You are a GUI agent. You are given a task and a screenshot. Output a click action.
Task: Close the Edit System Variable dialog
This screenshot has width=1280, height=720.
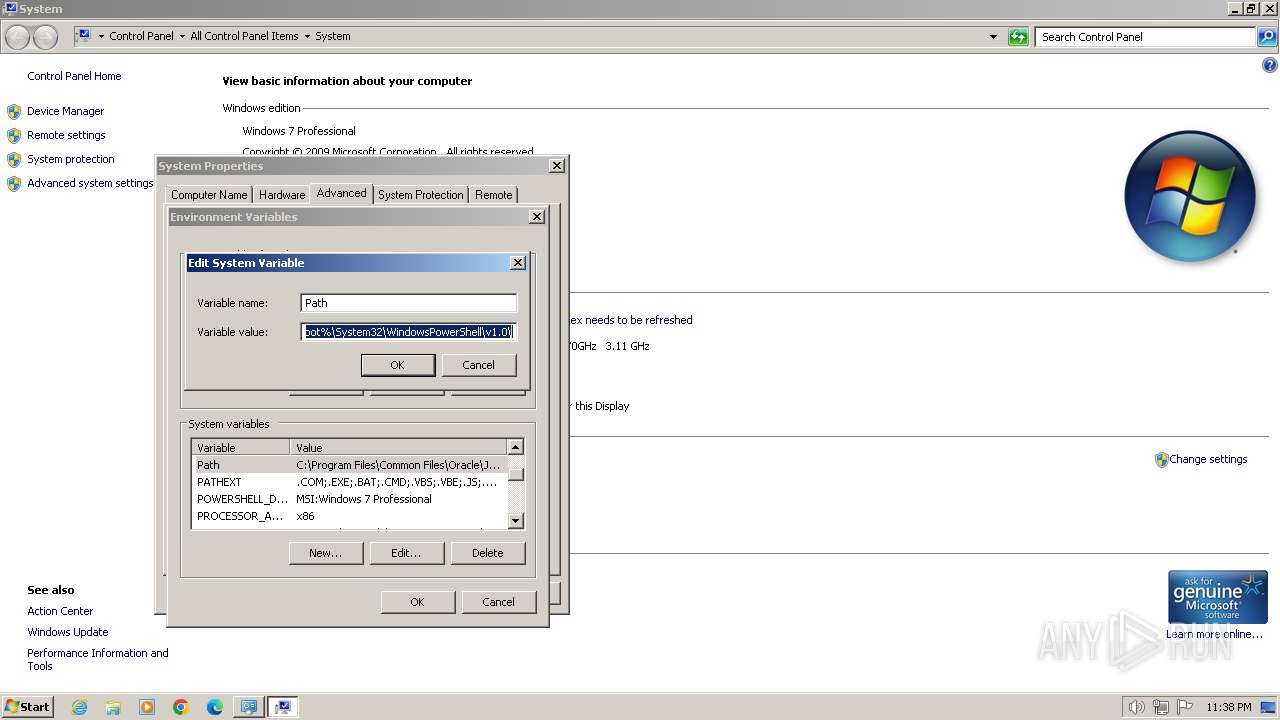(x=518, y=263)
